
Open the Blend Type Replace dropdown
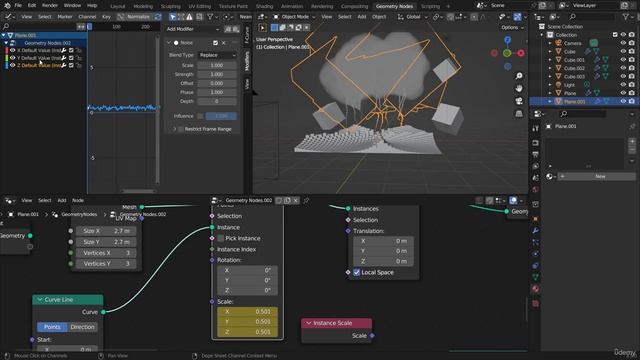(217, 55)
